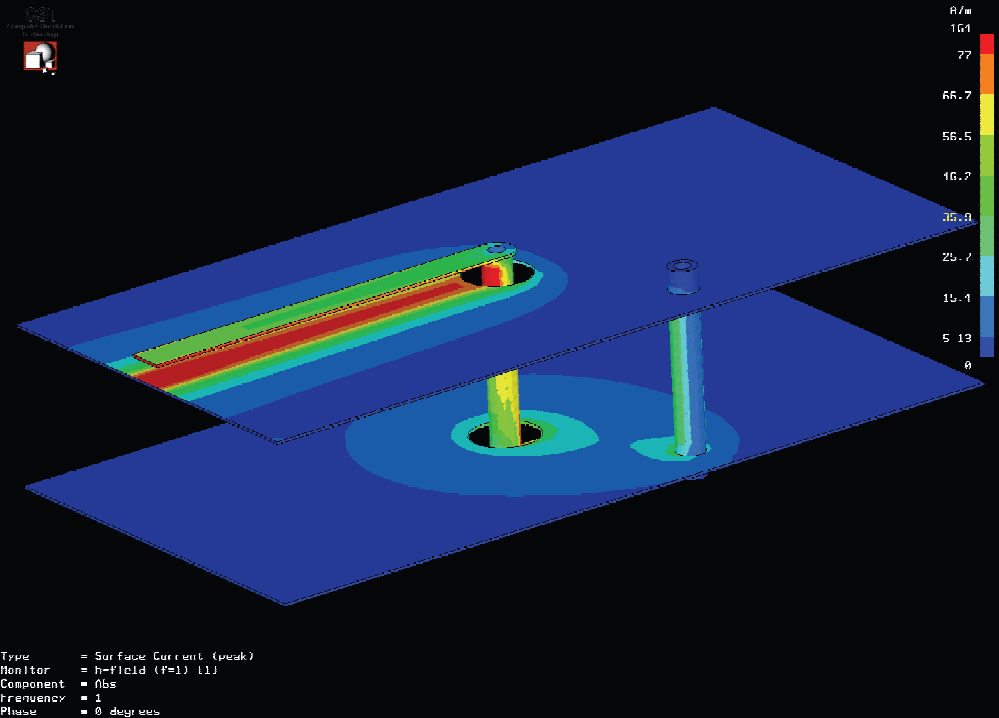Select the '56.5' scale value

[957, 136]
